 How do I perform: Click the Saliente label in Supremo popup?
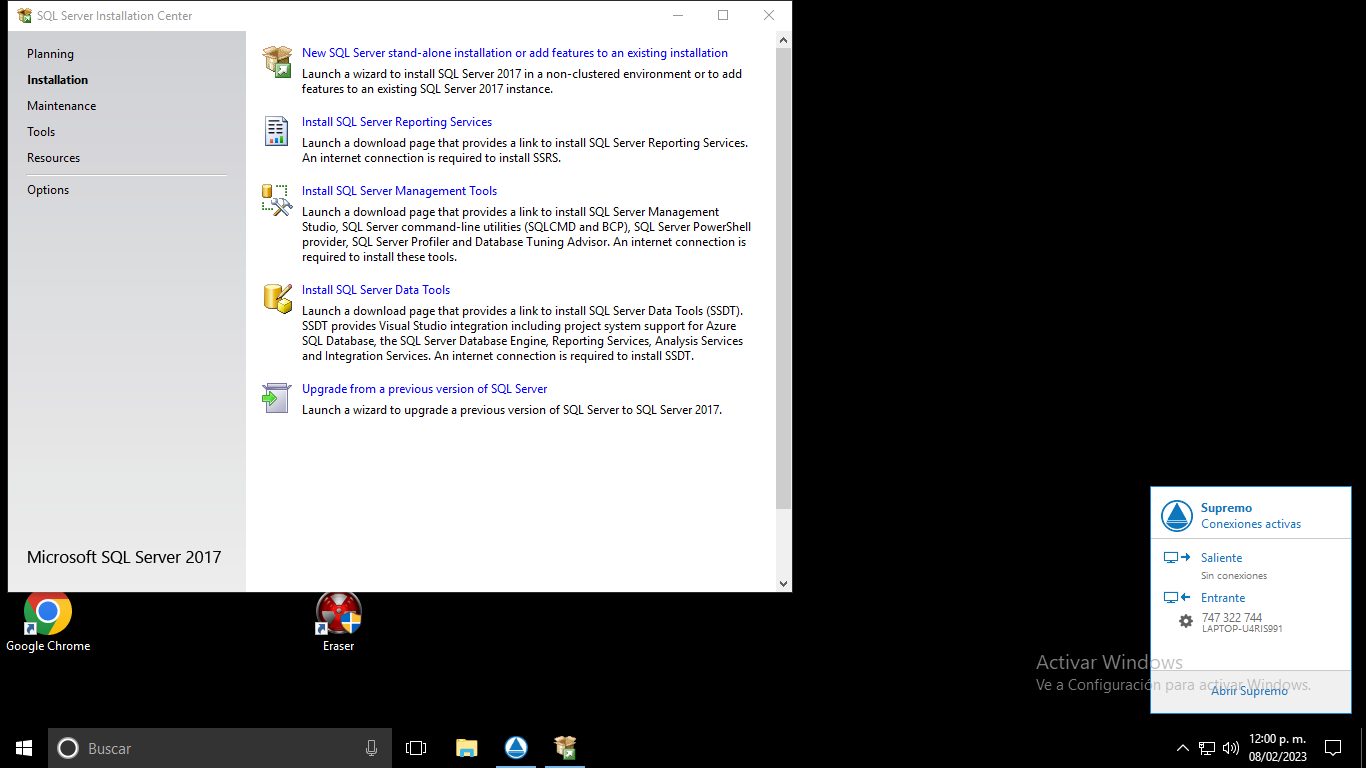pyautogui.click(x=1221, y=558)
